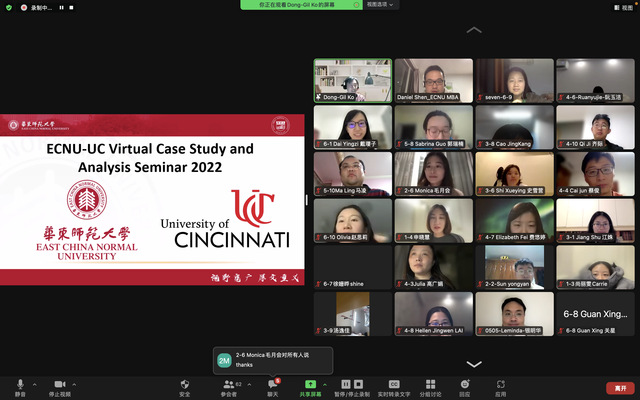
Task: Click the green screen-sharing notice banner
Action: [301, 5]
